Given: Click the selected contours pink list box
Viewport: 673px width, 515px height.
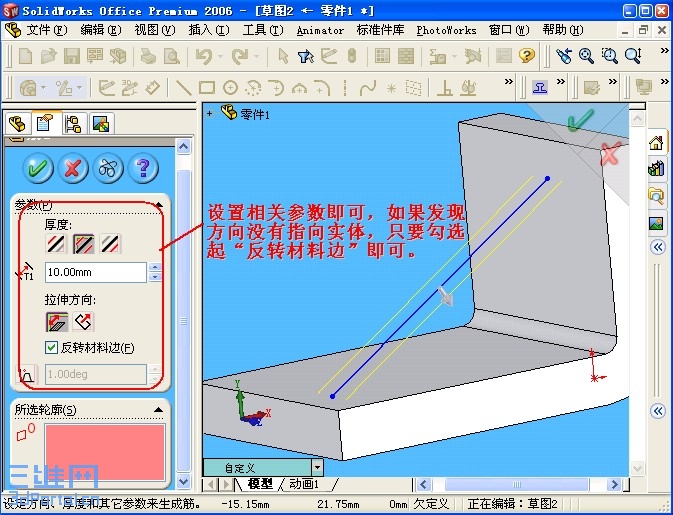Looking at the screenshot, I should pyautogui.click(x=105, y=452).
